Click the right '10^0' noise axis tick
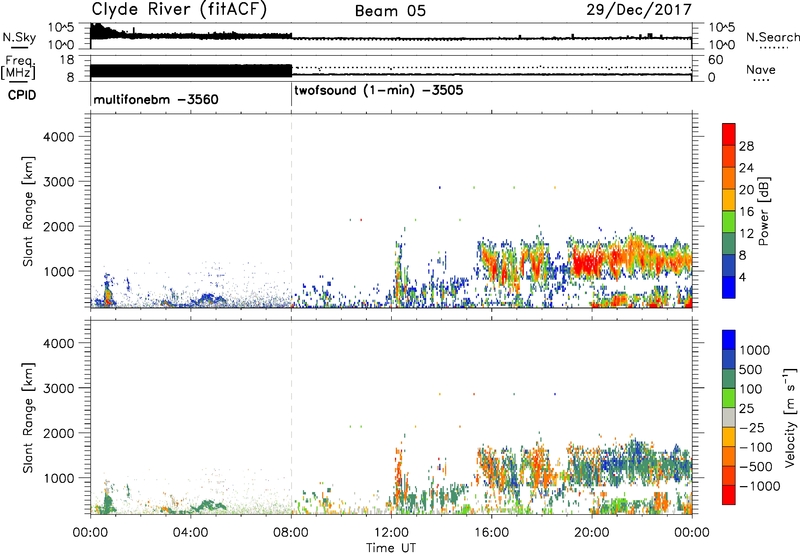 [722, 45]
